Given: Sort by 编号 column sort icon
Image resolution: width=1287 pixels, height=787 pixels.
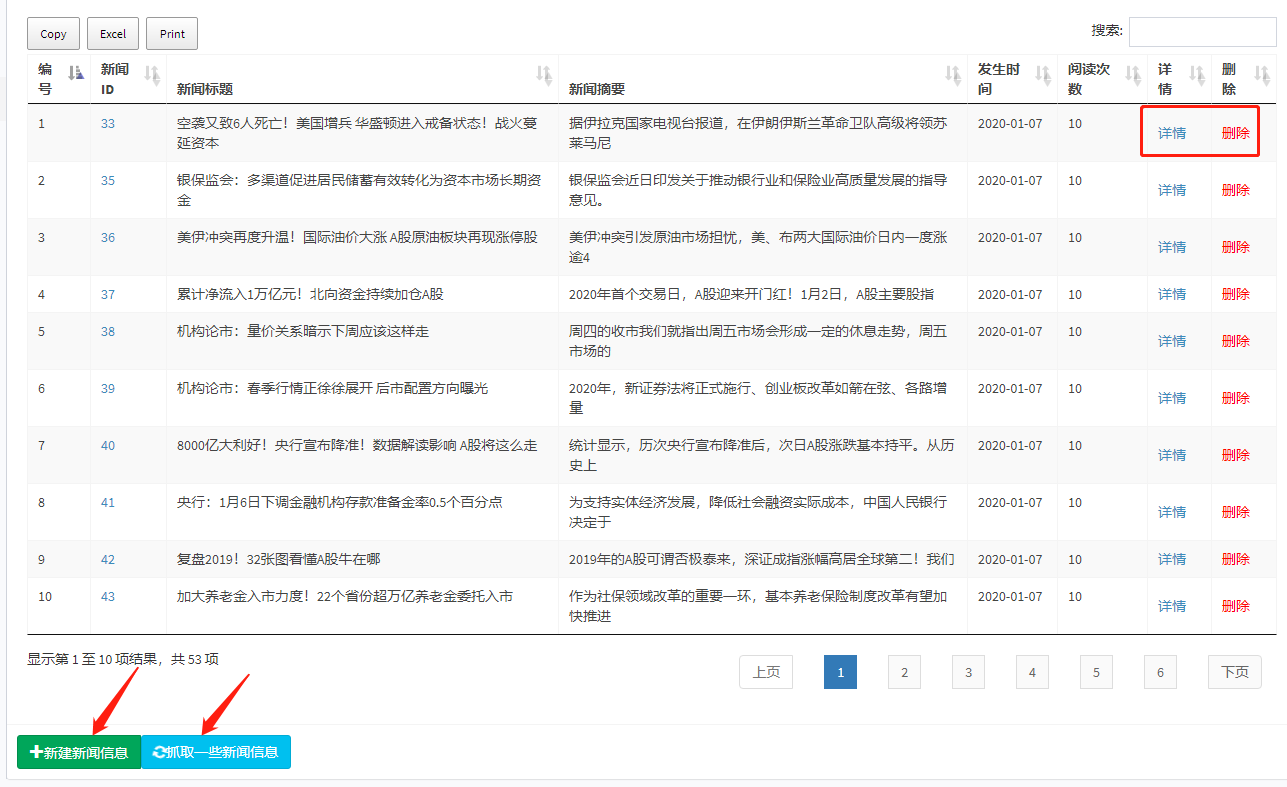Looking at the screenshot, I should [x=76, y=72].
